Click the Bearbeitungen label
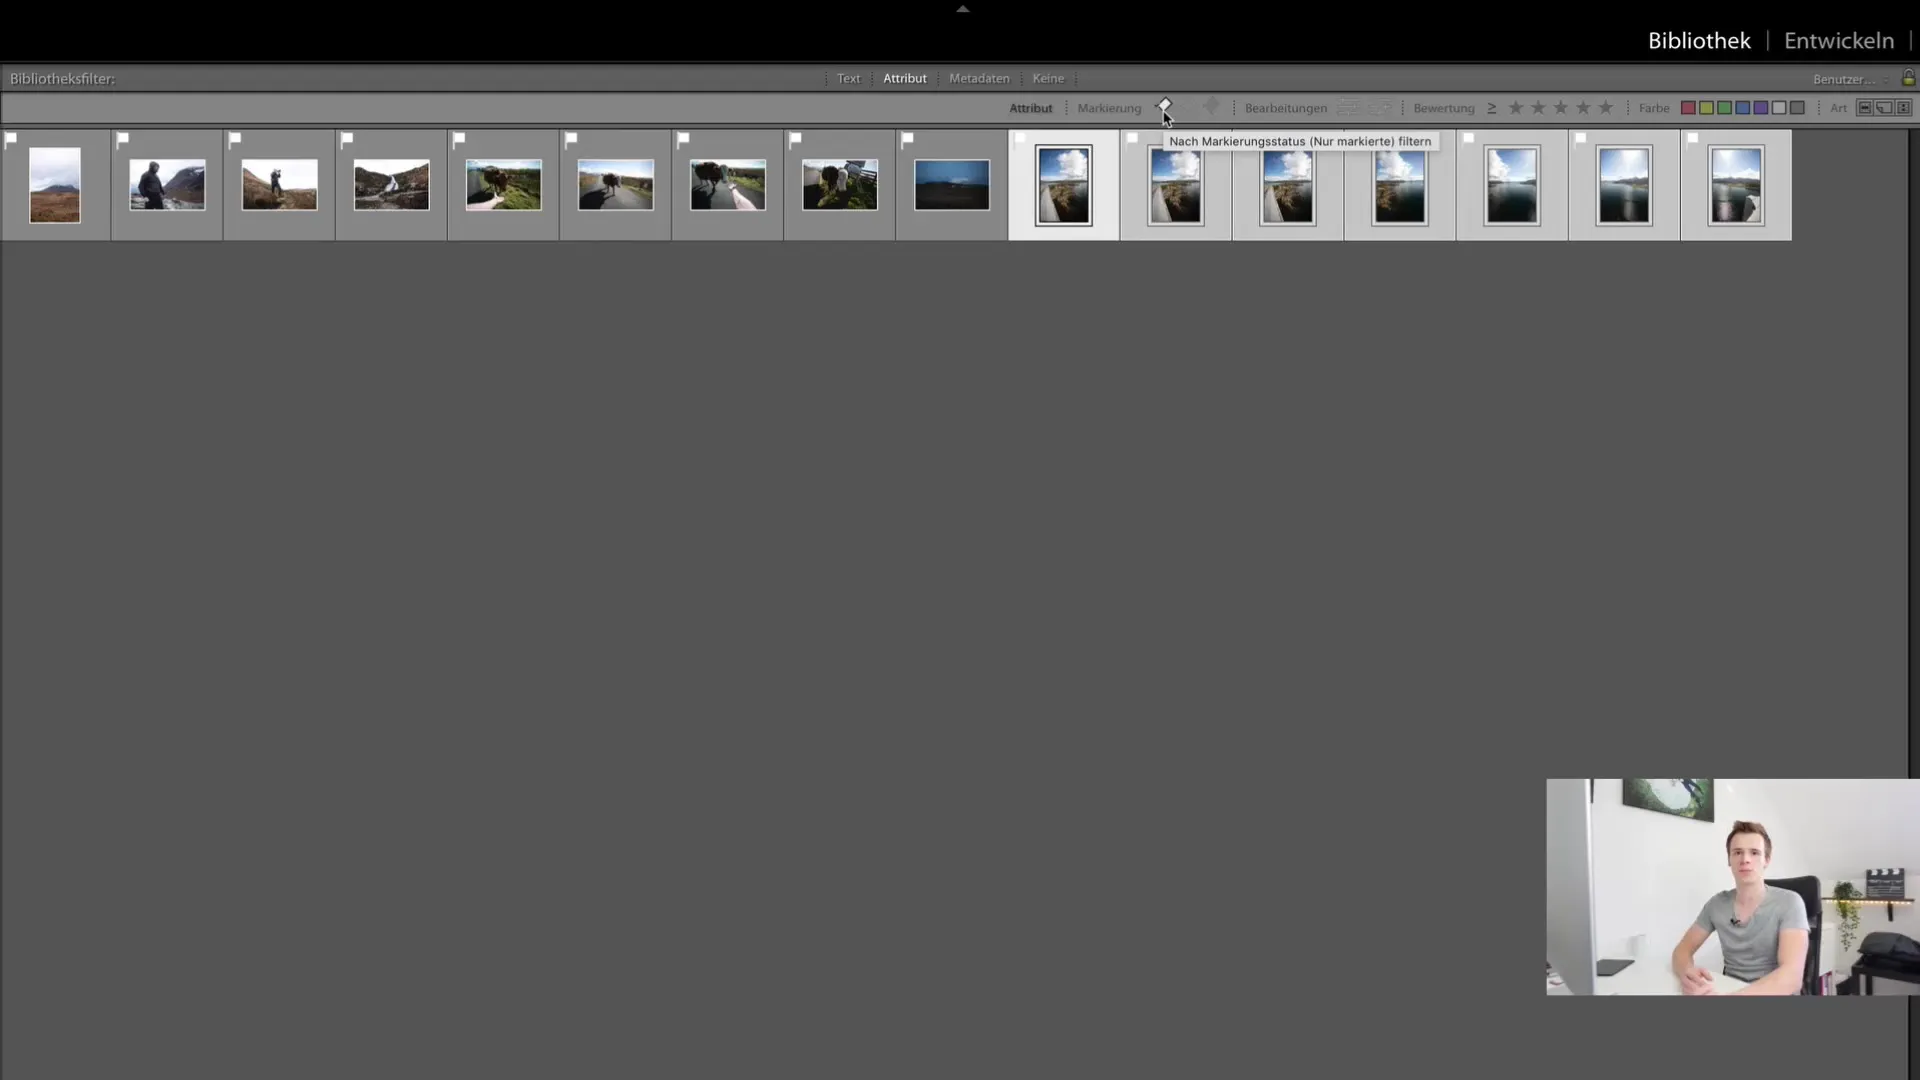1920x1080 pixels. pyautogui.click(x=1286, y=108)
